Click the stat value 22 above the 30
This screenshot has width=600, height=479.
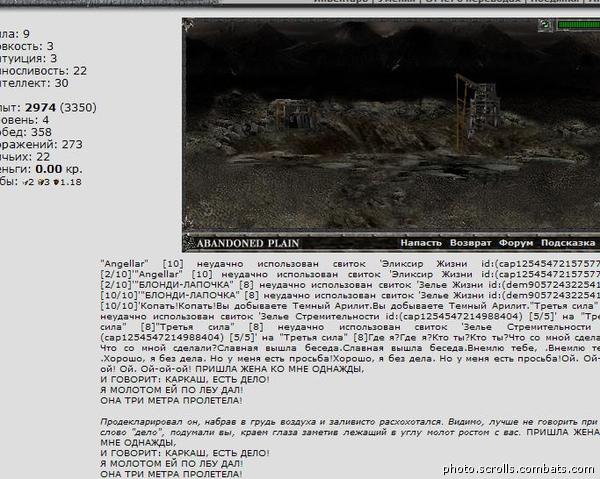point(80,71)
